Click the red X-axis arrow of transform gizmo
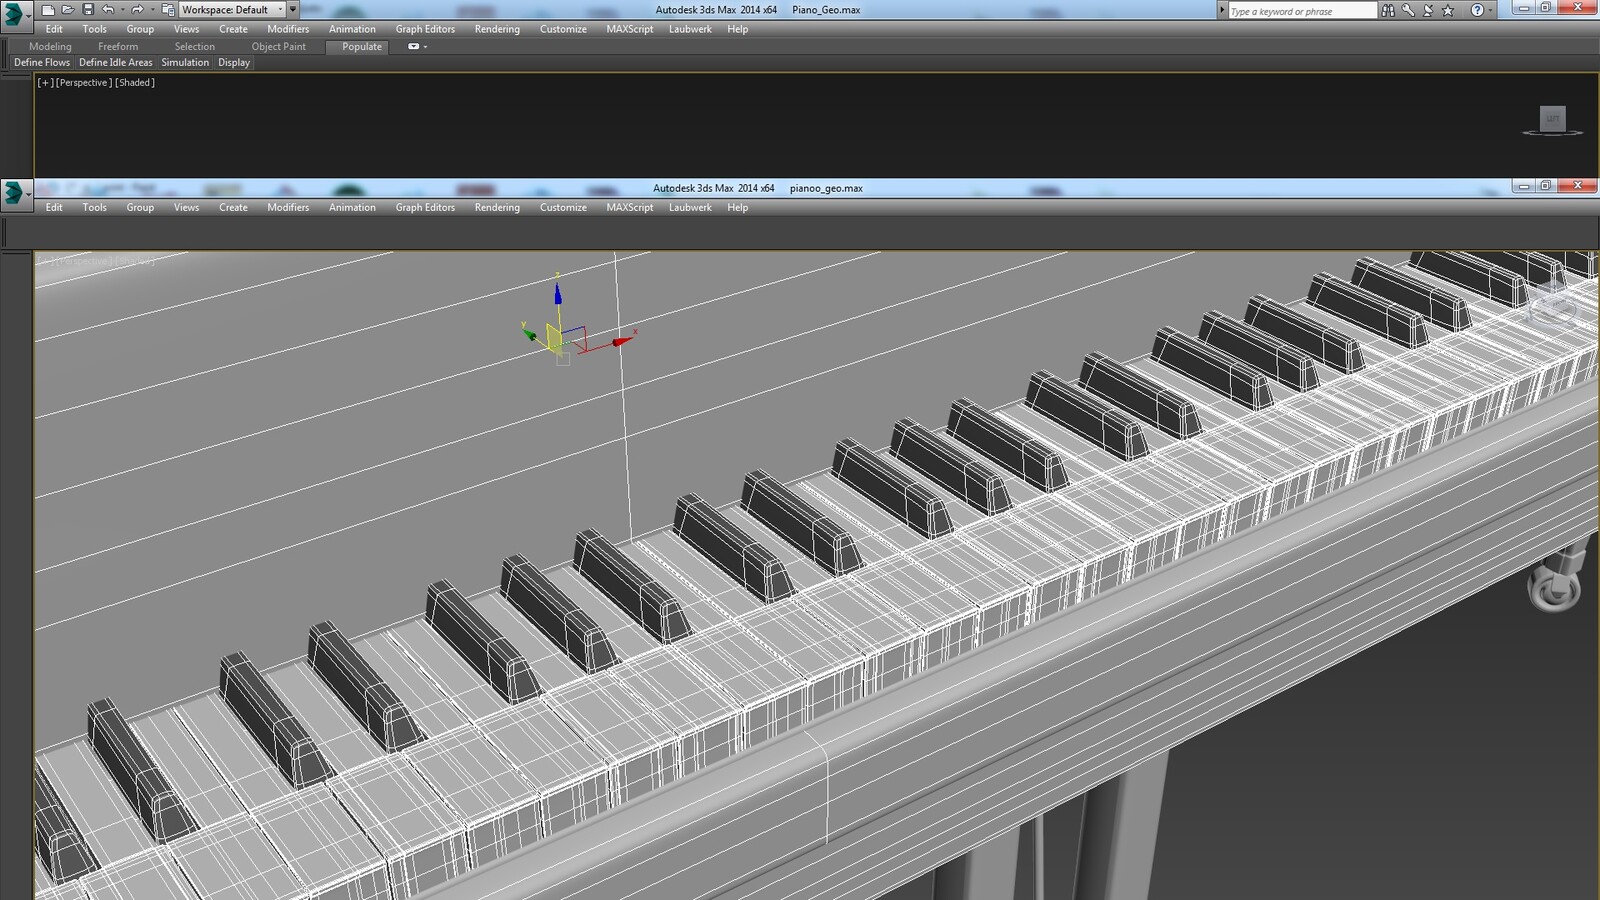Image resolution: width=1600 pixels, height=900 pixels. click(x=622, y=341)
